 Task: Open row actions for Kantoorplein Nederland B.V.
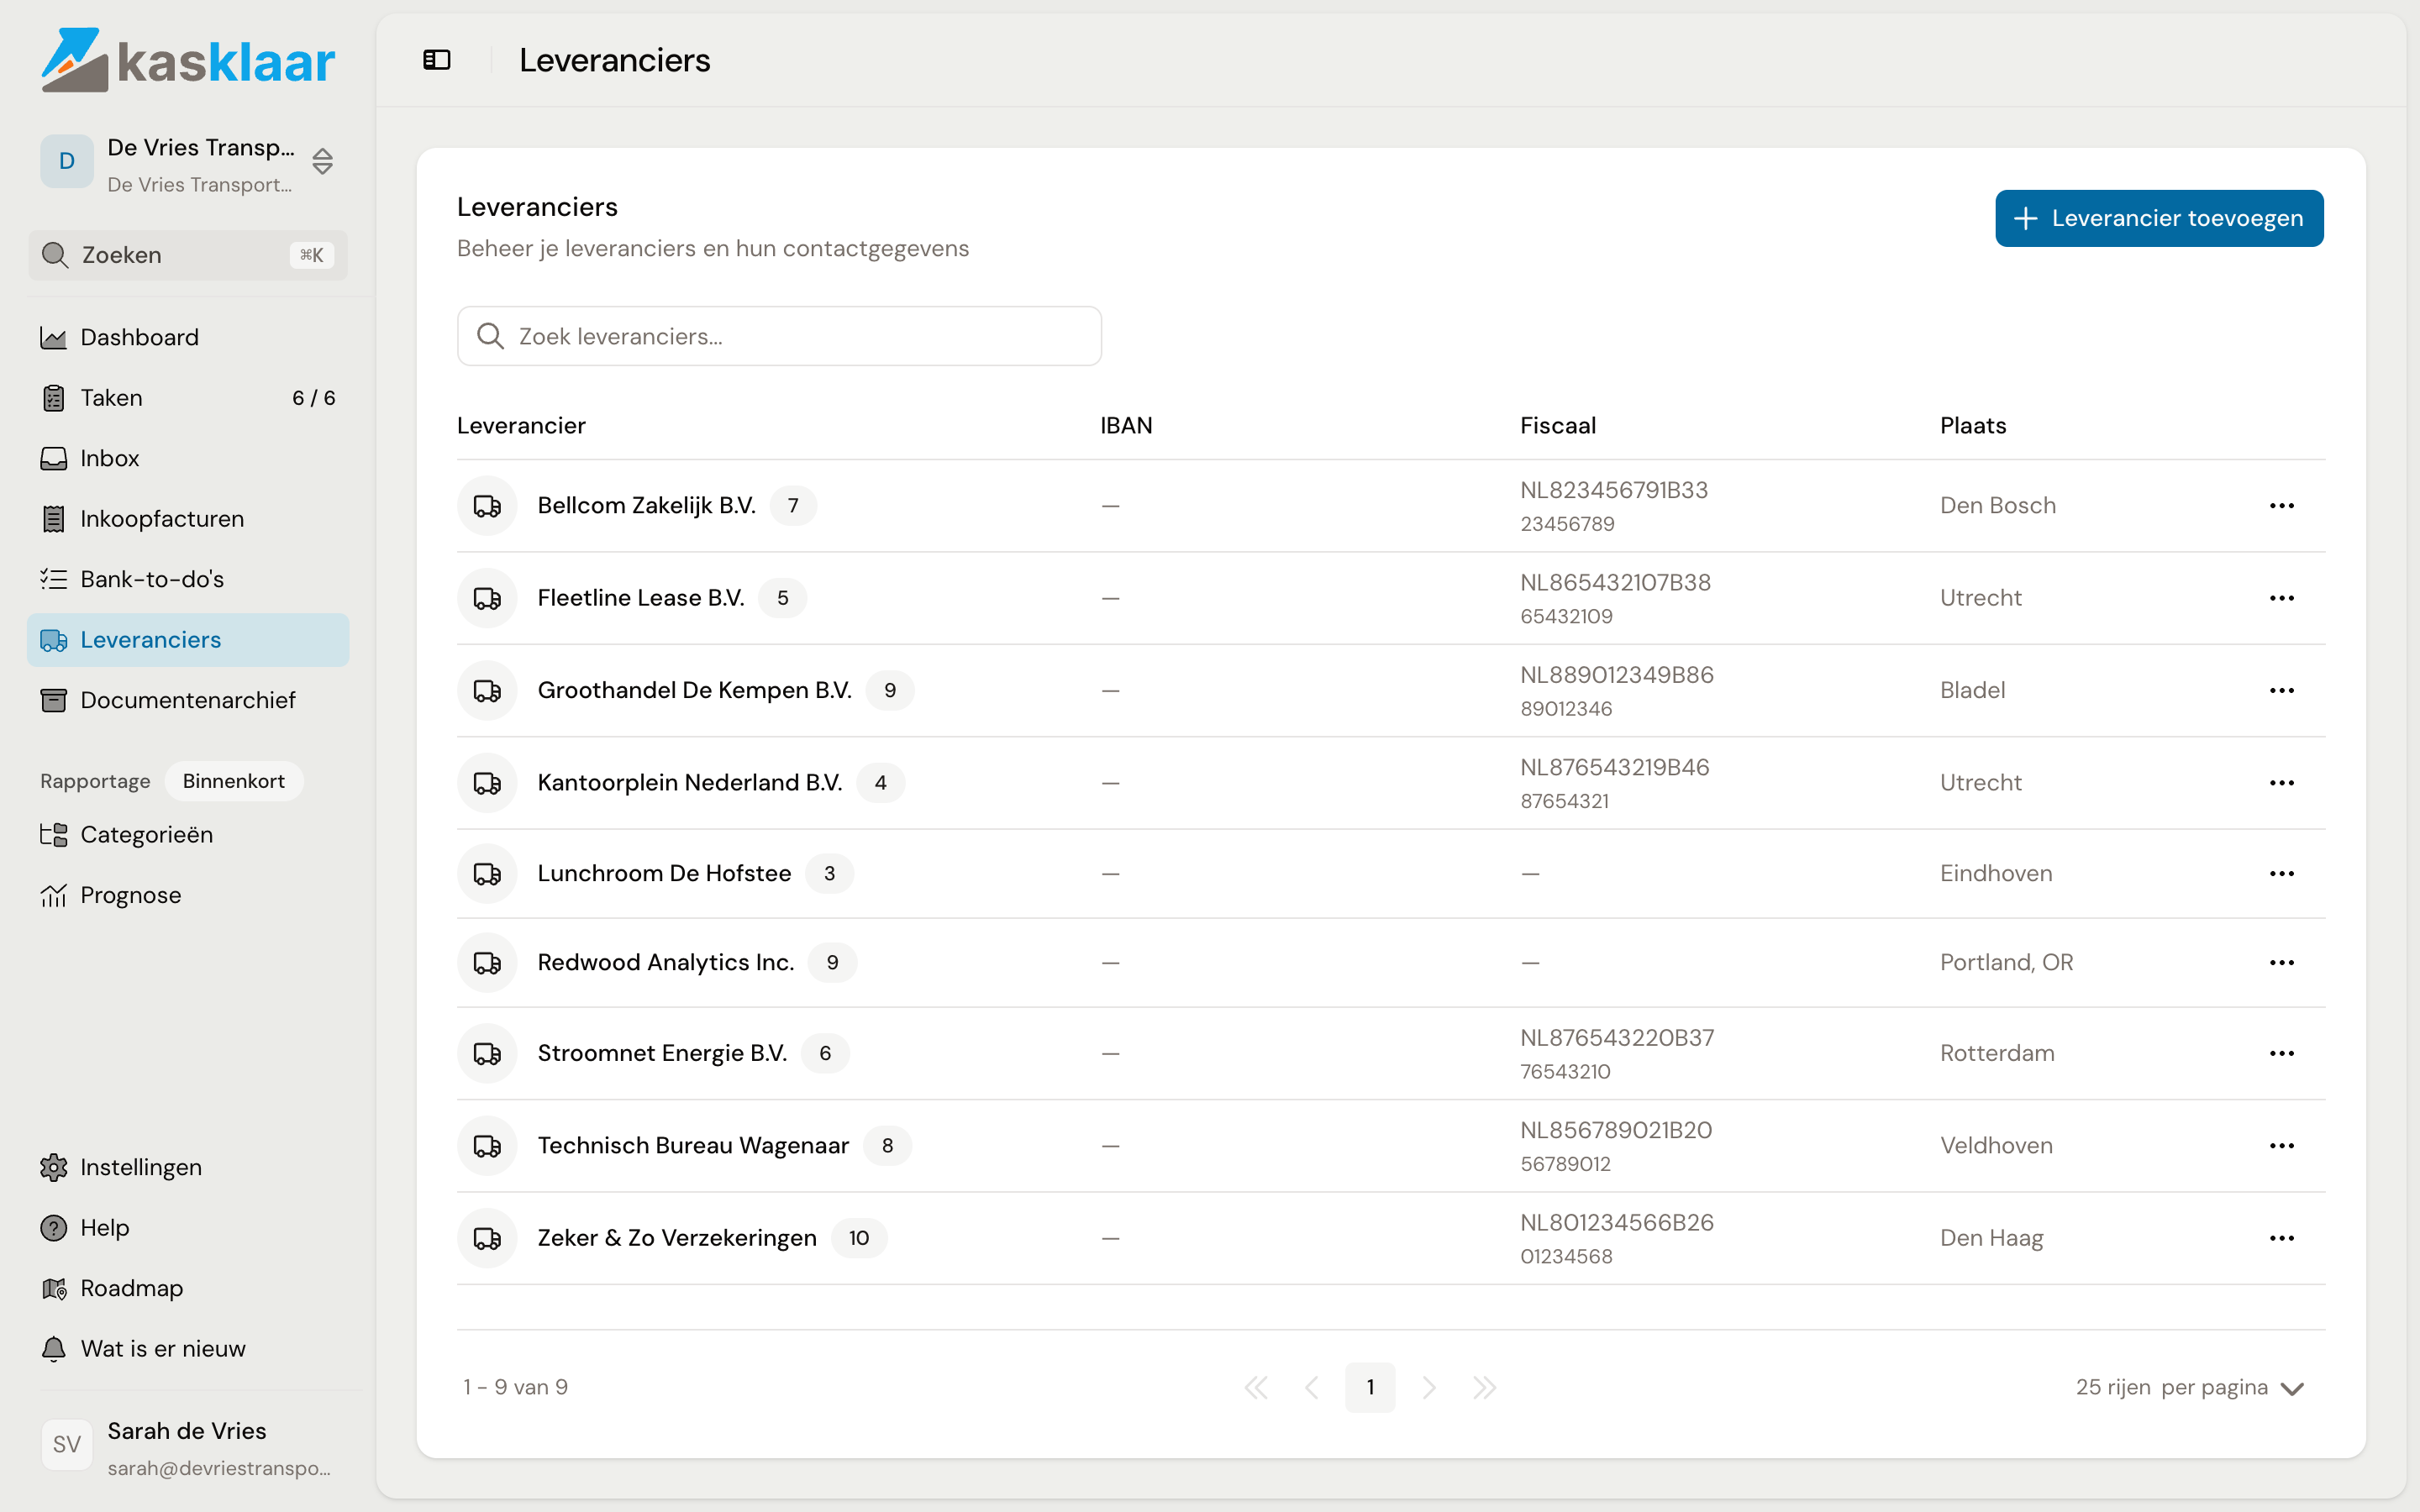(x=2282, y=783)
